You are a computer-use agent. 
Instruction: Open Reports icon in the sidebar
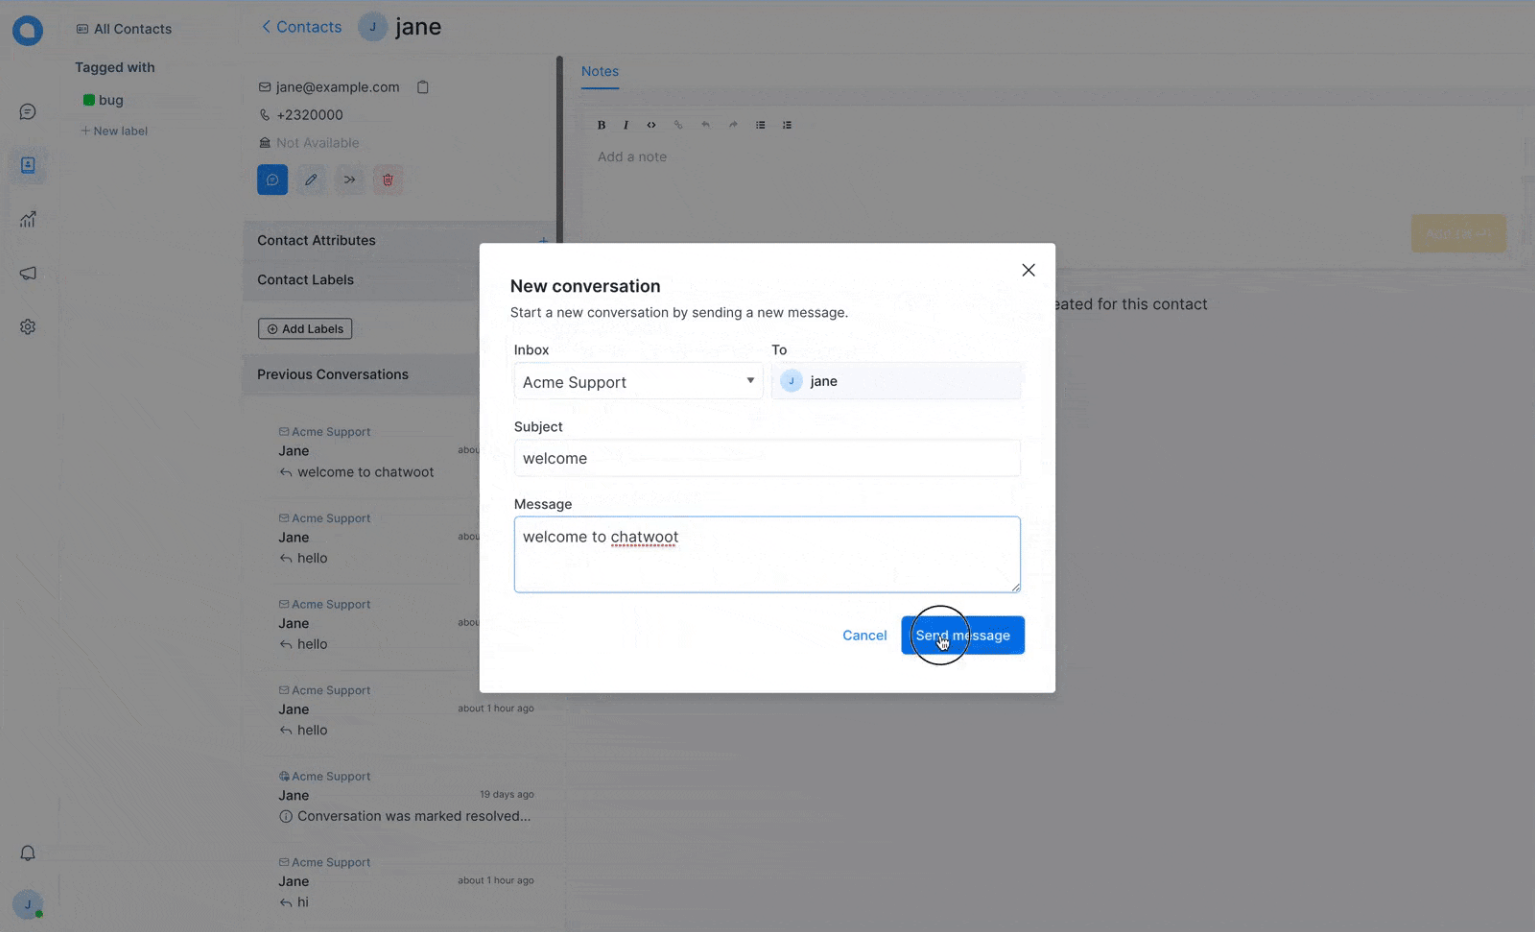(28, 219)
